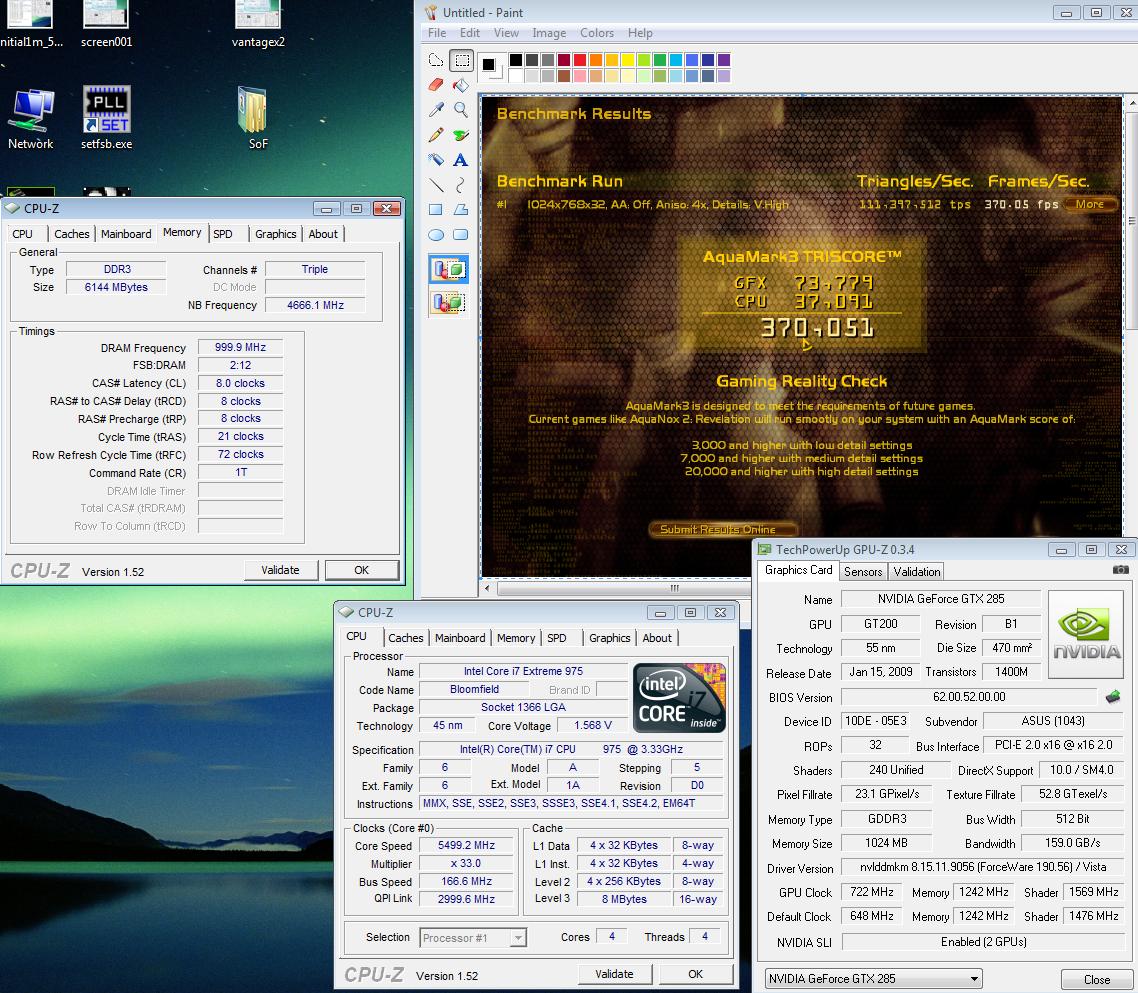This screenshot has height=993, width=1138.
Task: Select the Curve tool in Paint
Action: (462, 185)
